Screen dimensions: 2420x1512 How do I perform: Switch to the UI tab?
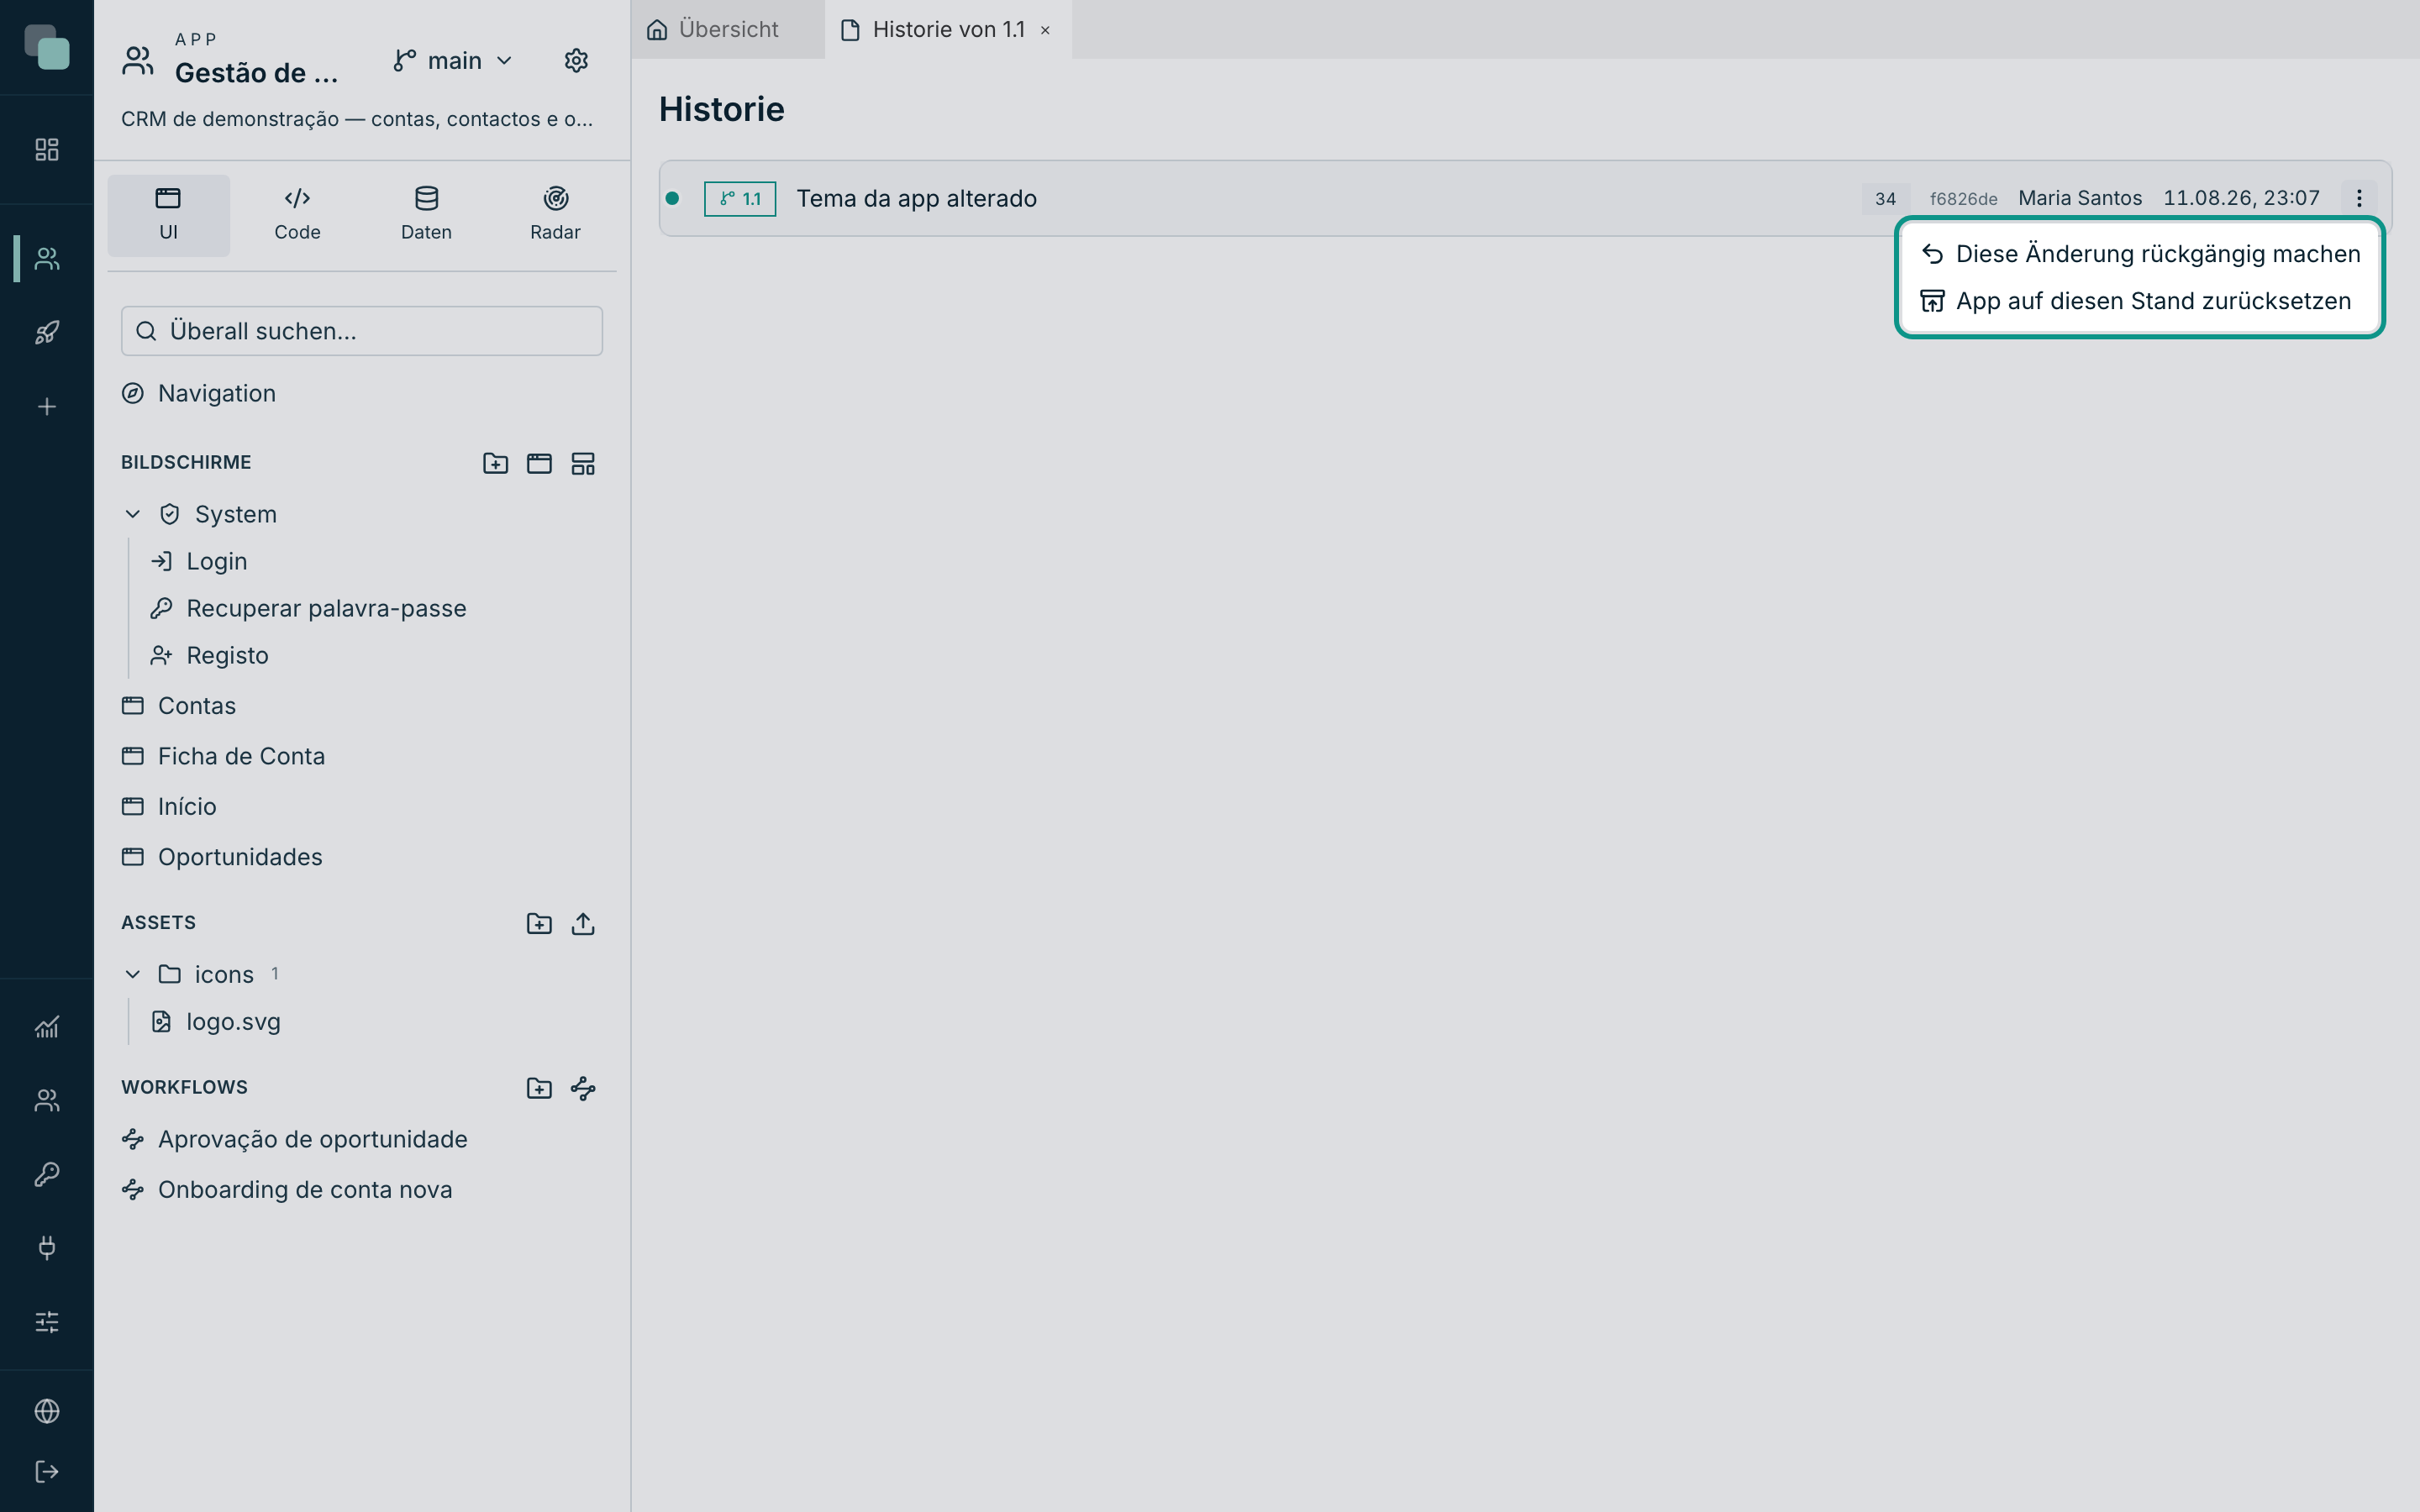point(168,215)
